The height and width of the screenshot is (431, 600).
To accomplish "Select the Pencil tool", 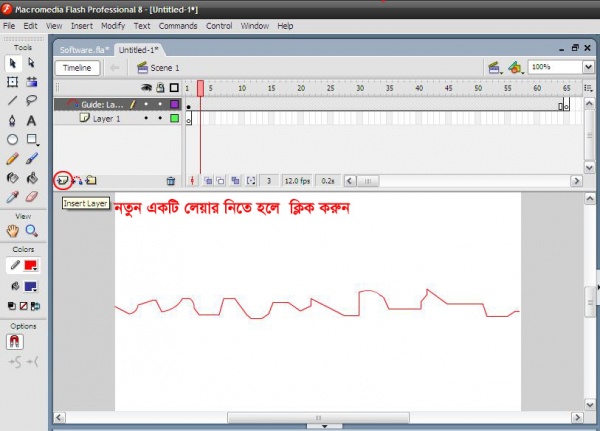I will click(13, 158).
